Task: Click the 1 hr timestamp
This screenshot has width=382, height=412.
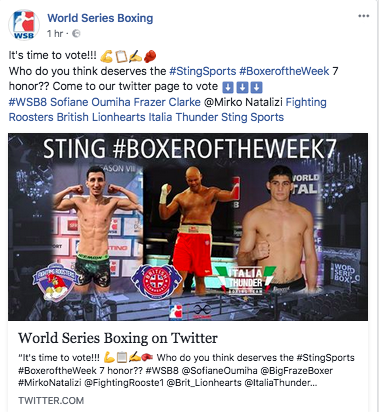Action: tap(55, 33)
